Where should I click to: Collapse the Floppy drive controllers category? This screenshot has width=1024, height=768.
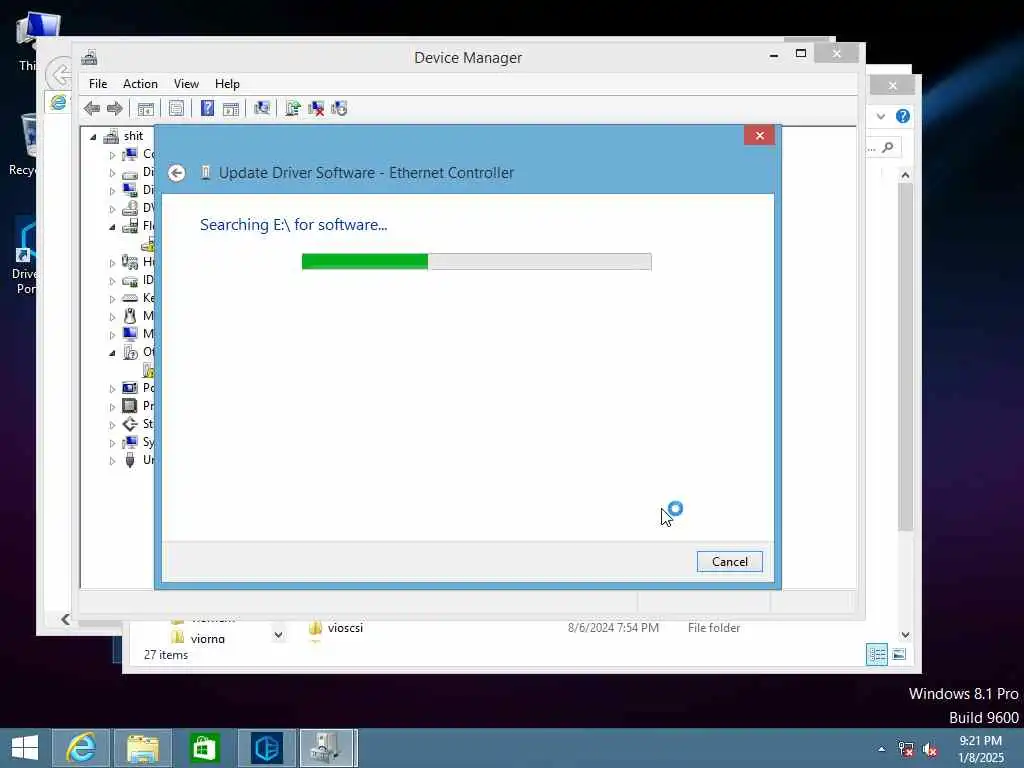(112, 227)
